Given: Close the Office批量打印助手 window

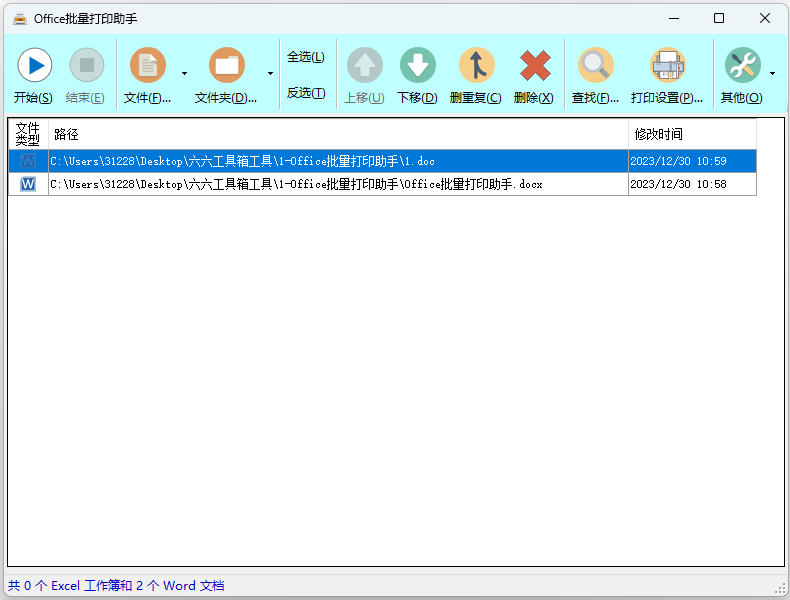Looking at the screenshot, I should coord(765,19).
